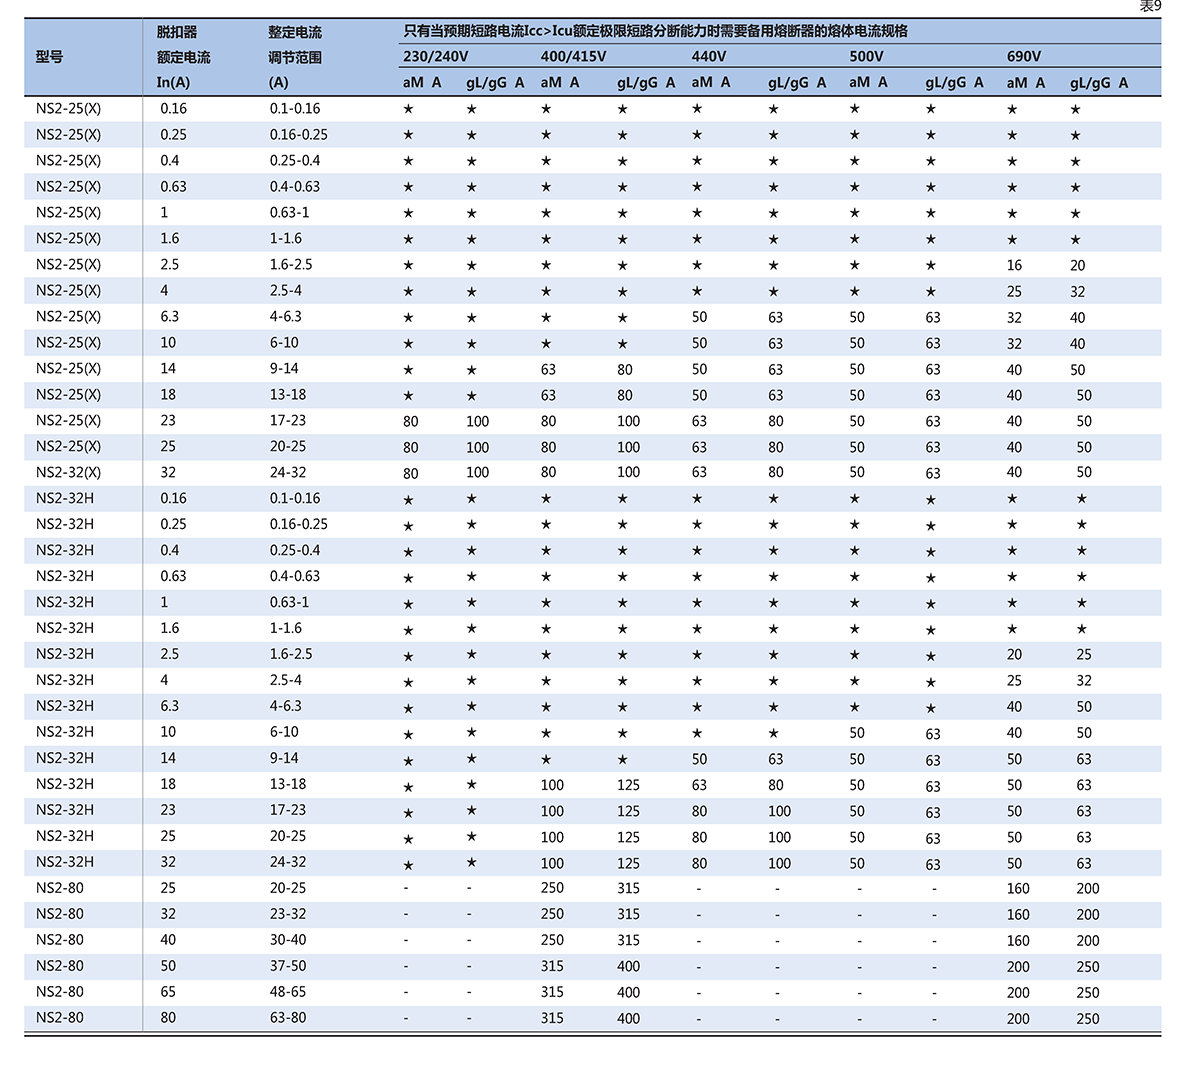
Task: Click the 整定电流调节范围 column header
Action: (x=295, y=57)
